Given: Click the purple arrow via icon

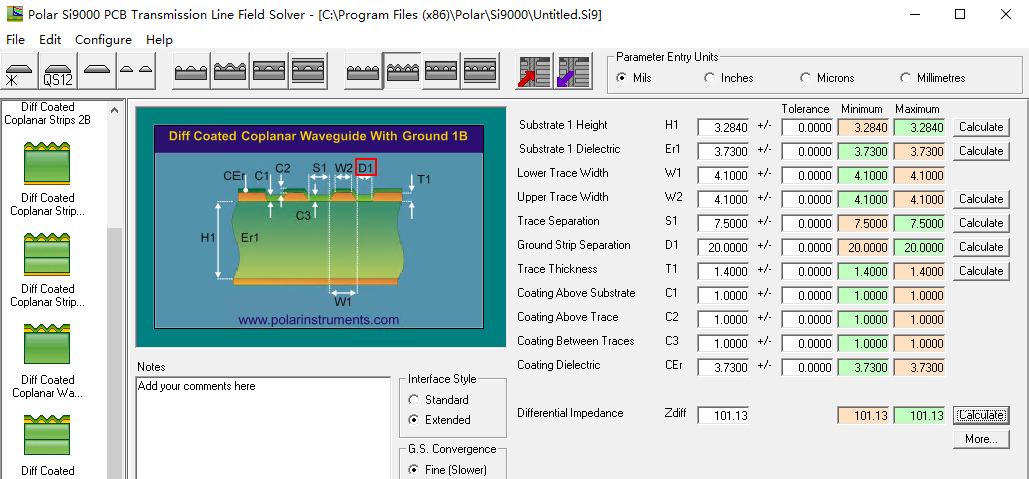Looking at the screenshot, I should [574, 71].
